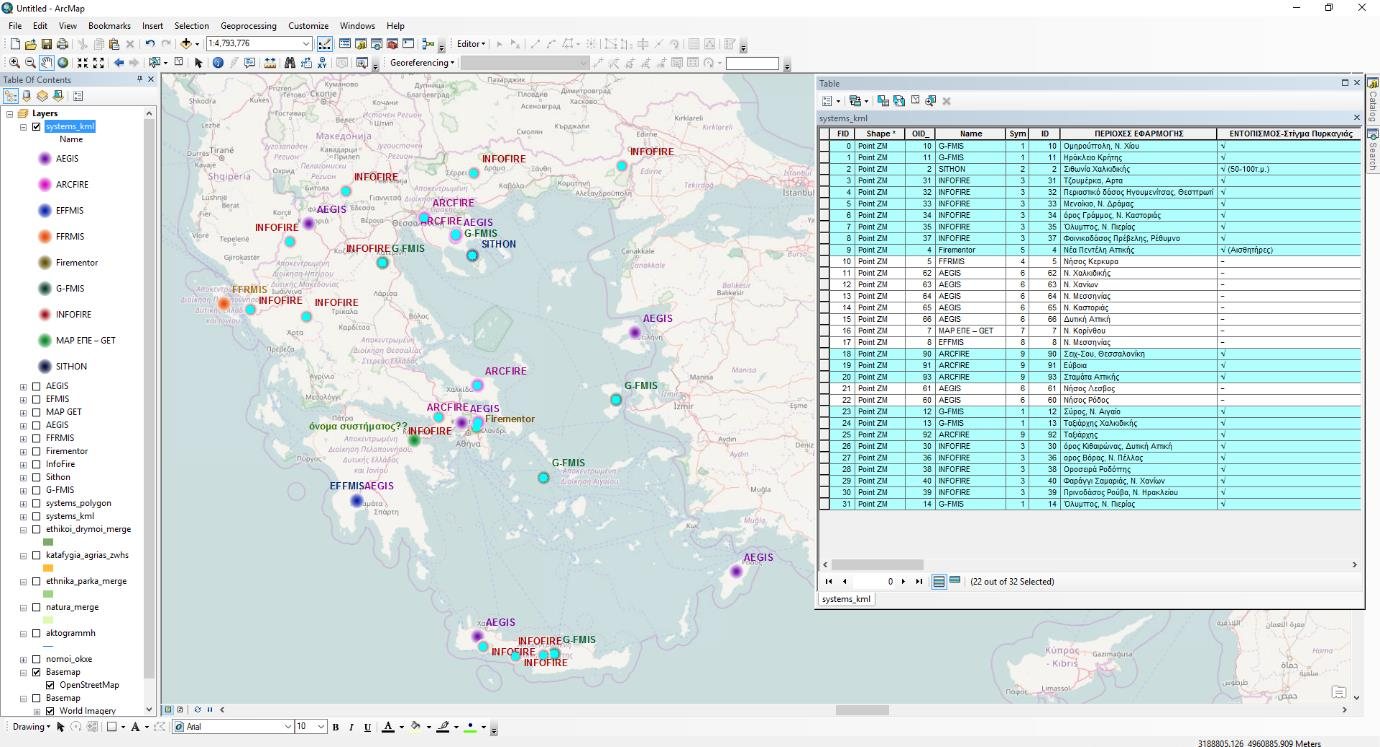
Task: Collapse katafygia_agrias_zwhs layer legend
Action: [23, 555]
